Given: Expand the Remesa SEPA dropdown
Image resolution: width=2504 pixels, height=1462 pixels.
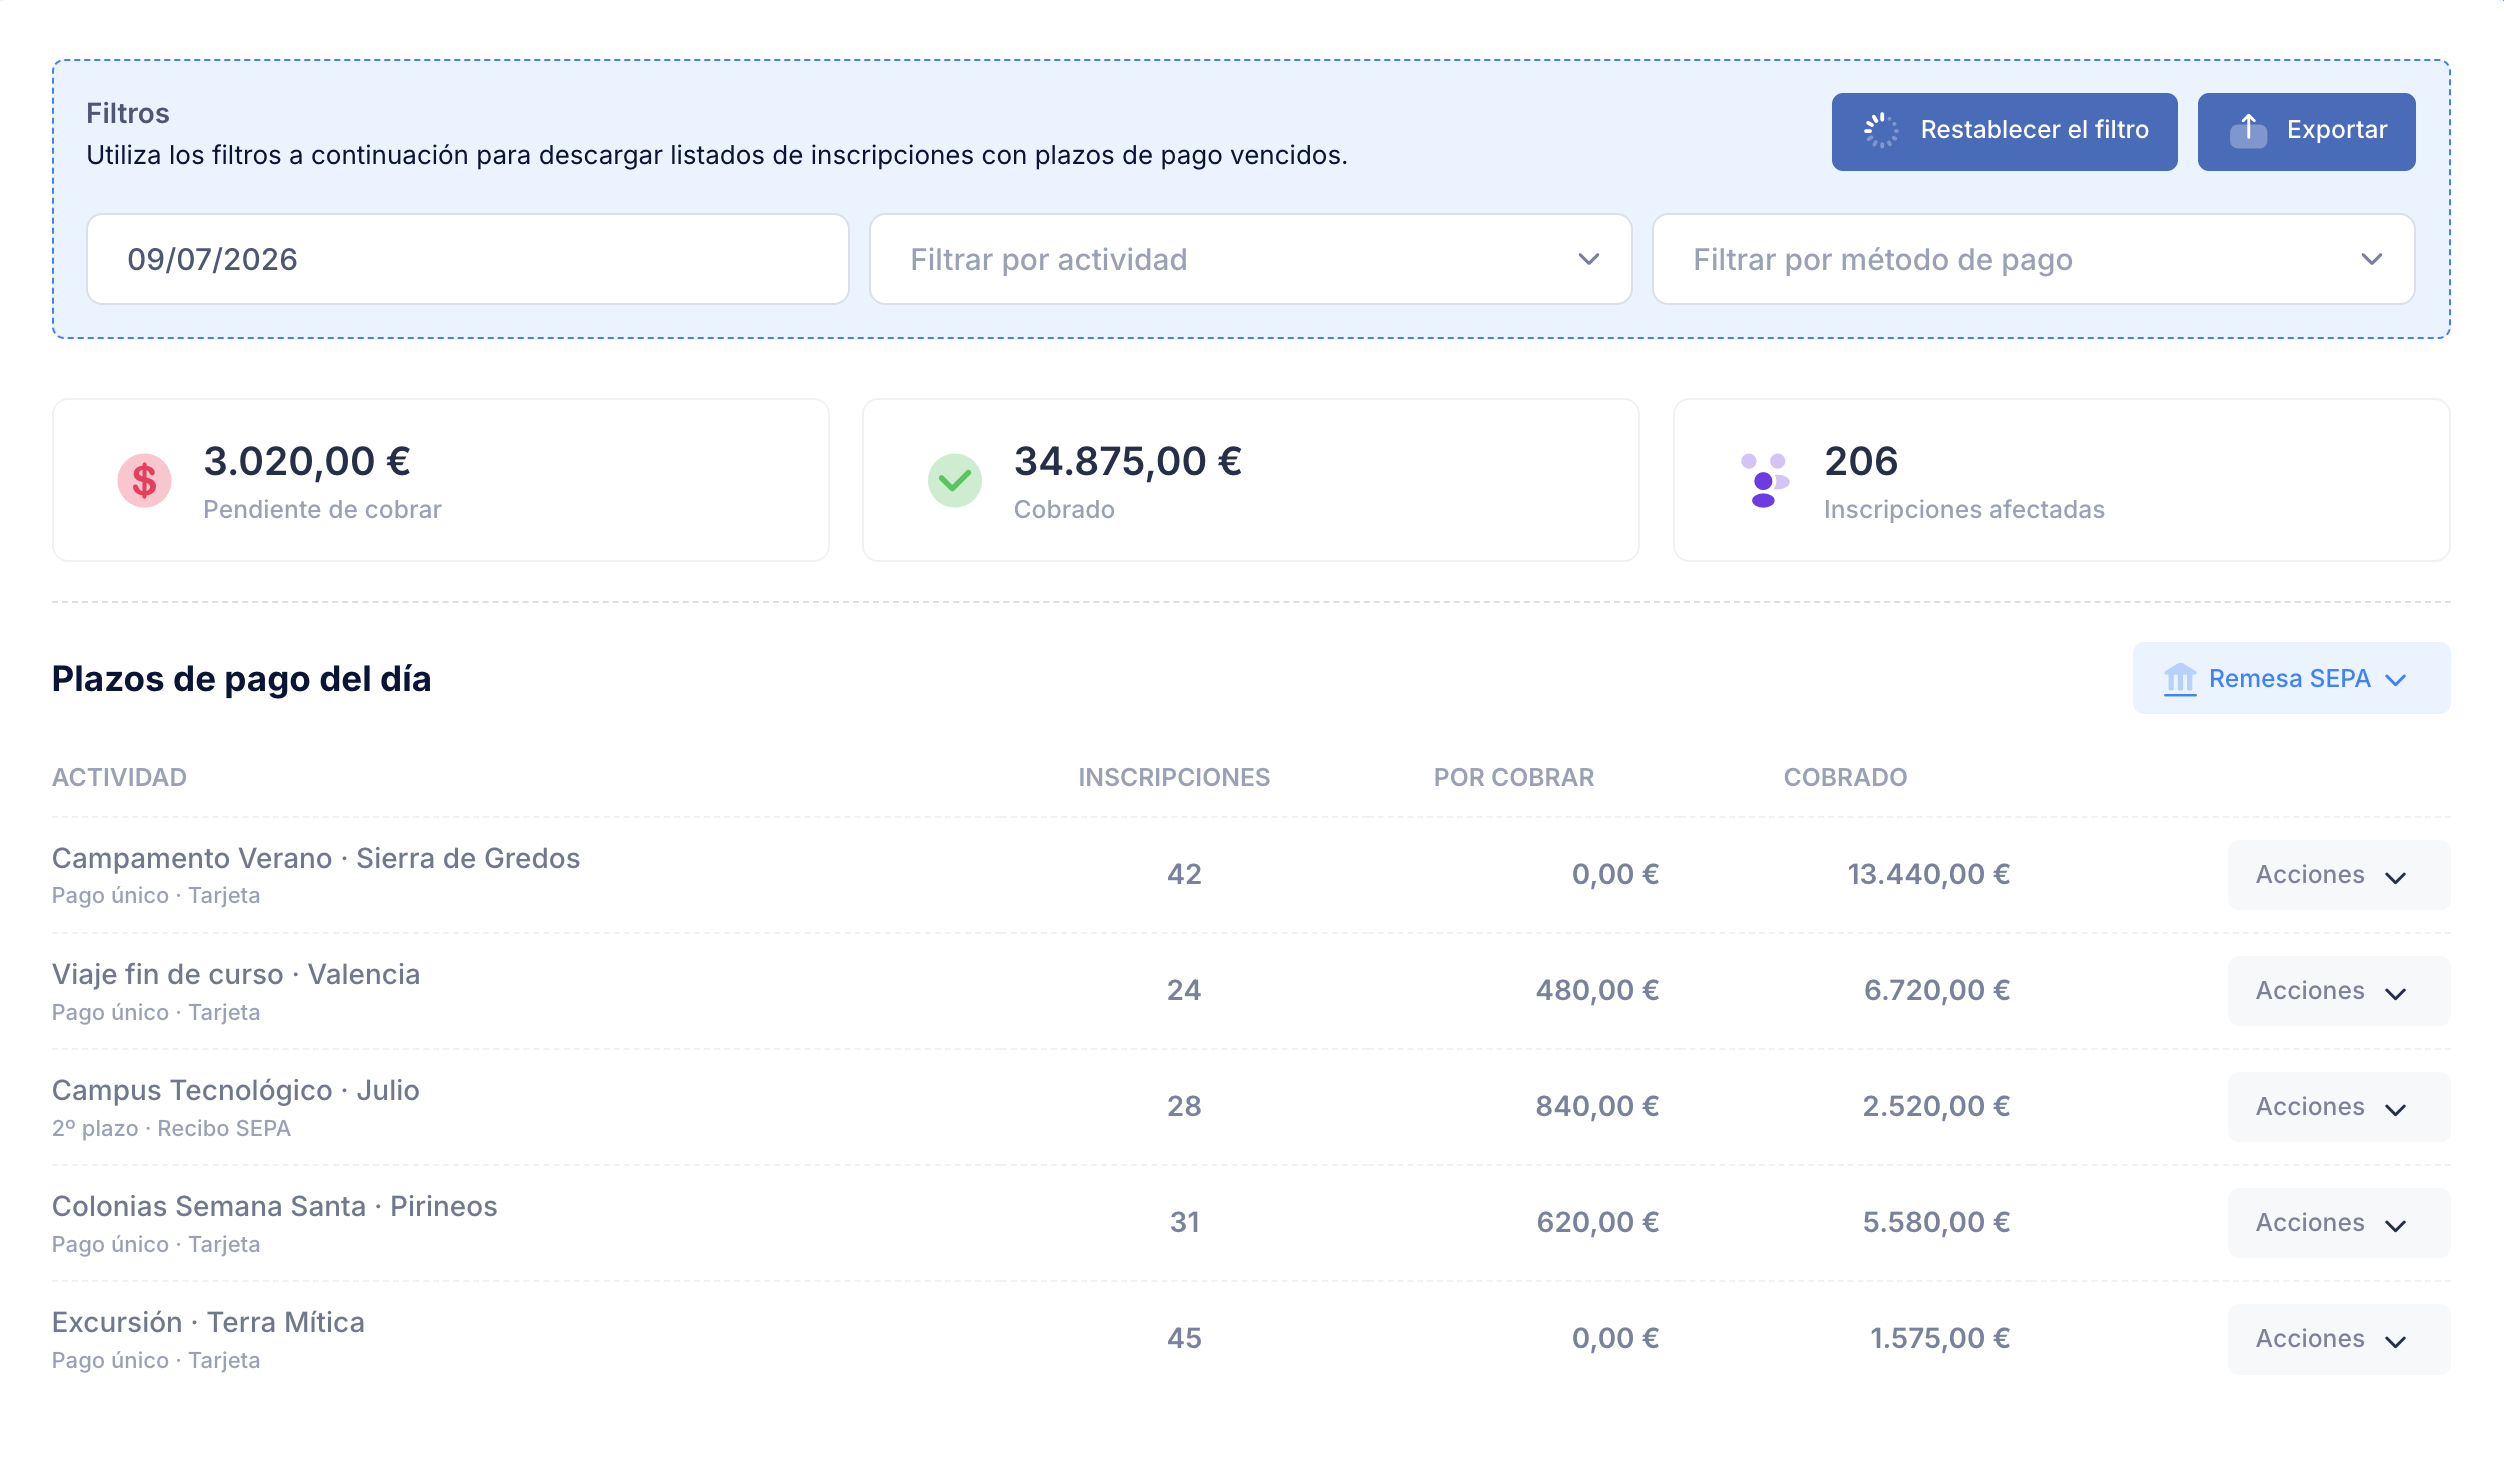Looking at the screenshot, I should click(2291, 679).
